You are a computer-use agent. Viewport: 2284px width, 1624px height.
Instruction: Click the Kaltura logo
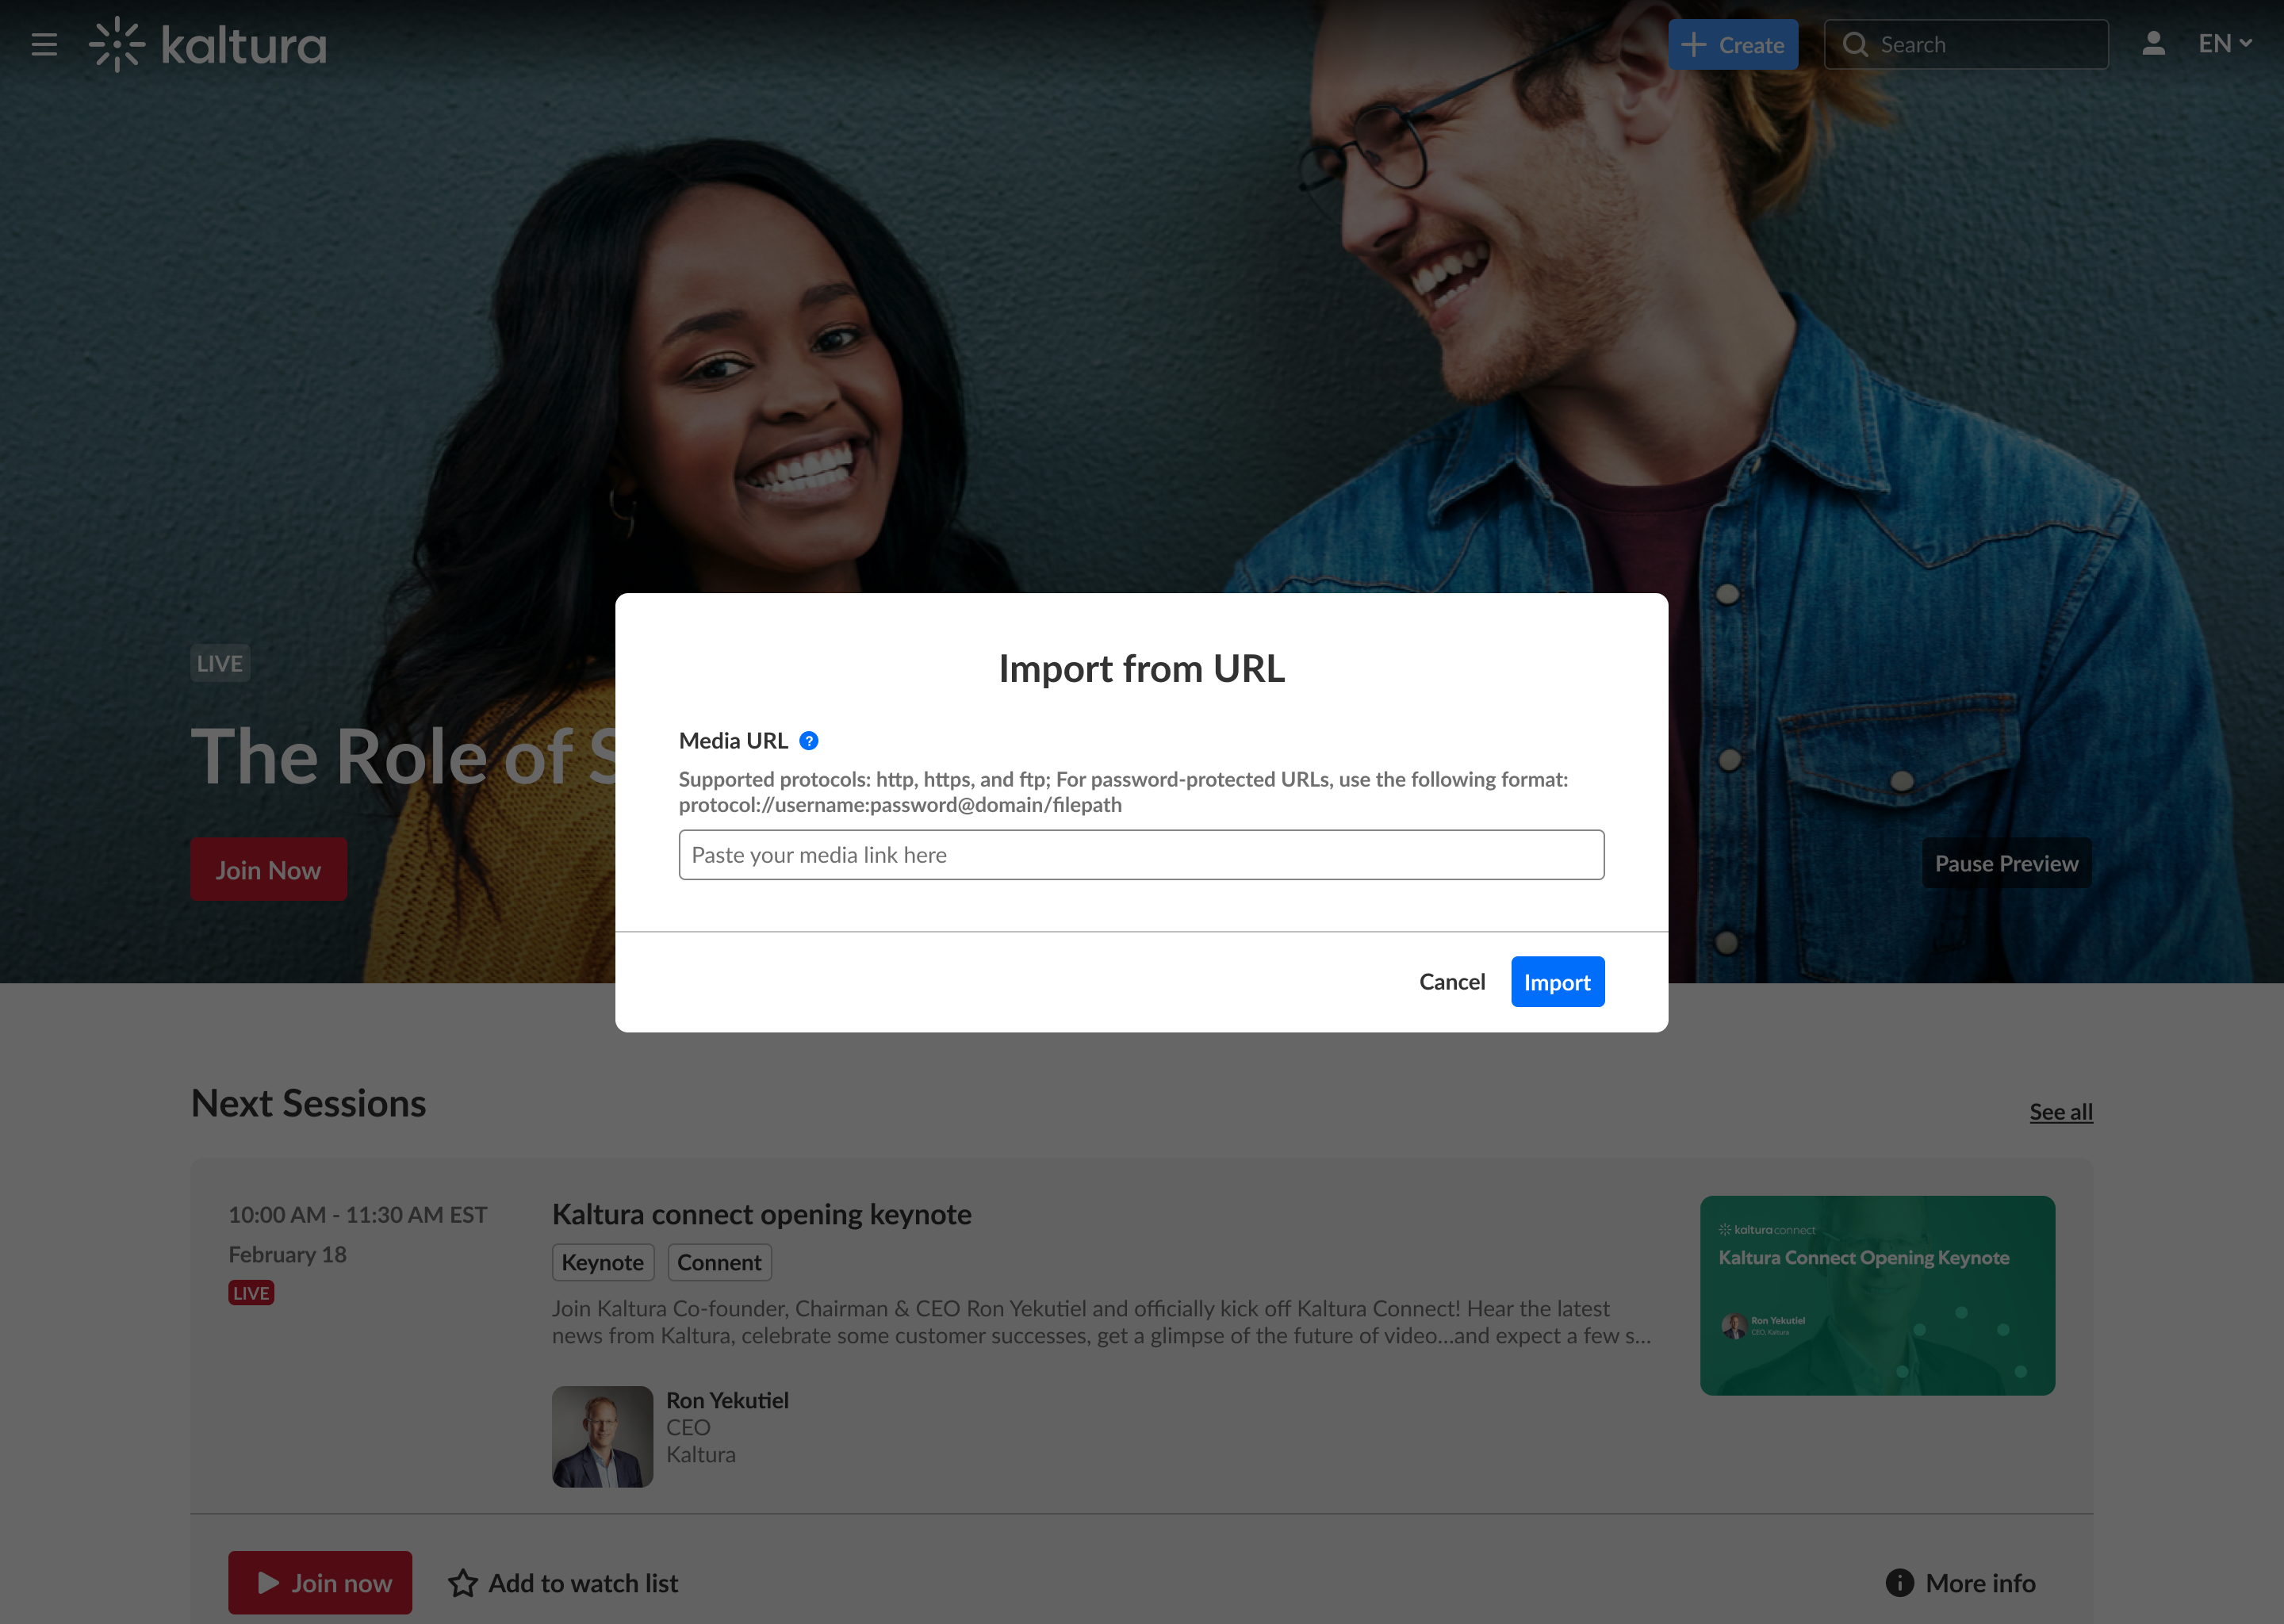pyautogui.click(x=209, y=45)
